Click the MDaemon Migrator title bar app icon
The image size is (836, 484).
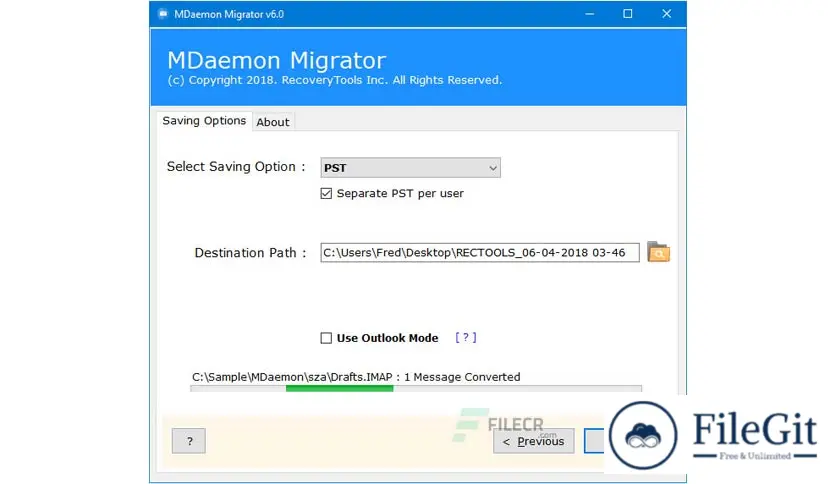pyautogui.click(x=163, y=14)
